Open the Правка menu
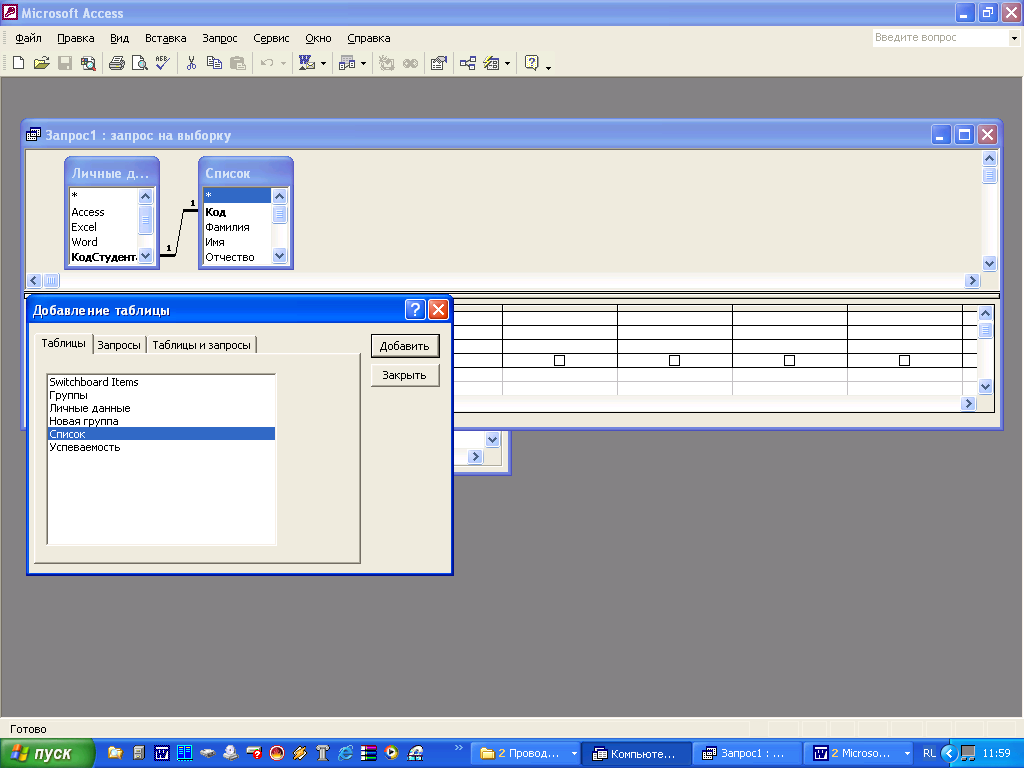 click(76, 38)
